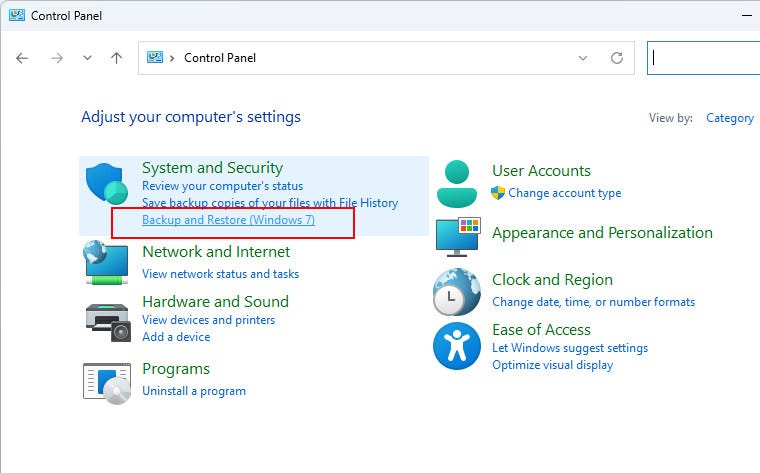760x473 pixels.
Task: Open Backup and Restore (Windows 7)
Action: 228,220
